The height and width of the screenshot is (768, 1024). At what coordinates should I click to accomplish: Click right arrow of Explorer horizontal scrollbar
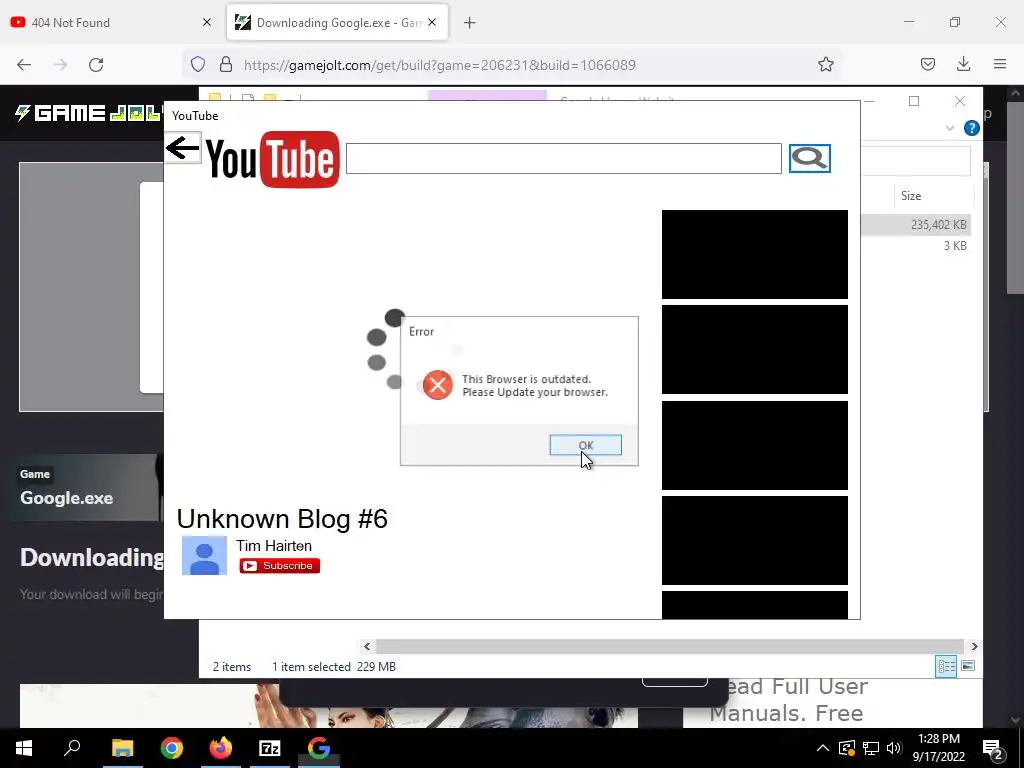(x=974, y=647)
